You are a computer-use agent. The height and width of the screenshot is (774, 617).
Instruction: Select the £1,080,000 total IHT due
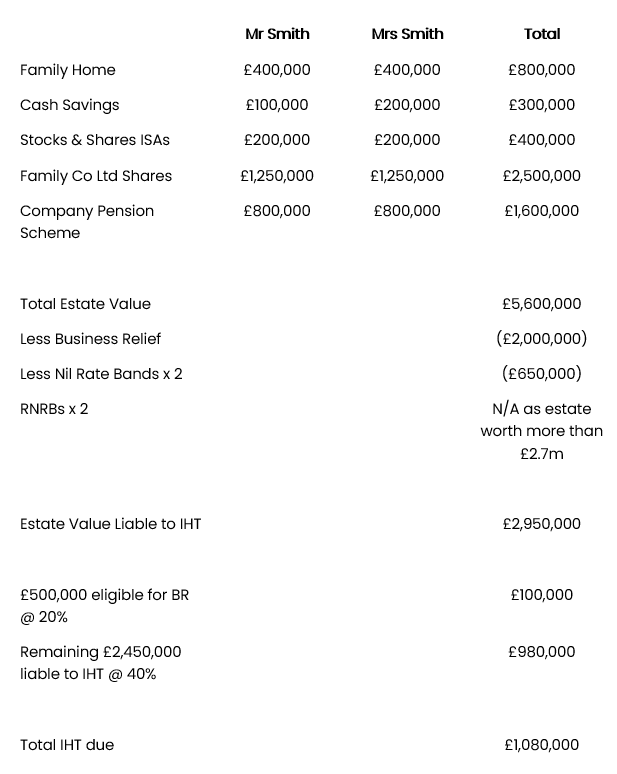(542, 744)
